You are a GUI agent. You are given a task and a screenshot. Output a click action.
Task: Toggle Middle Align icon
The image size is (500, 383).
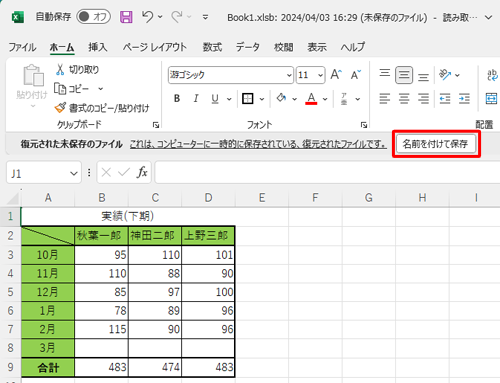[x=404, y=75]
